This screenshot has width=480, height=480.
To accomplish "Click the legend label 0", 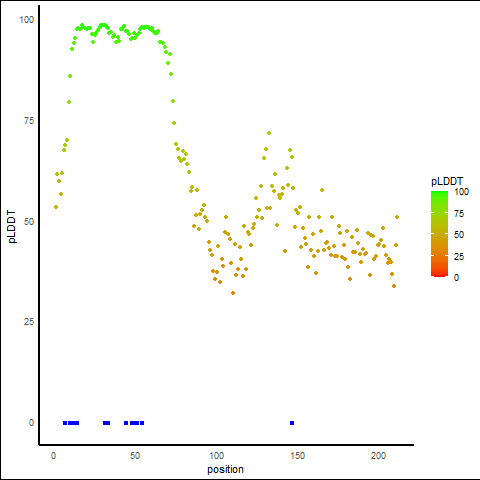I will (456, 278).
